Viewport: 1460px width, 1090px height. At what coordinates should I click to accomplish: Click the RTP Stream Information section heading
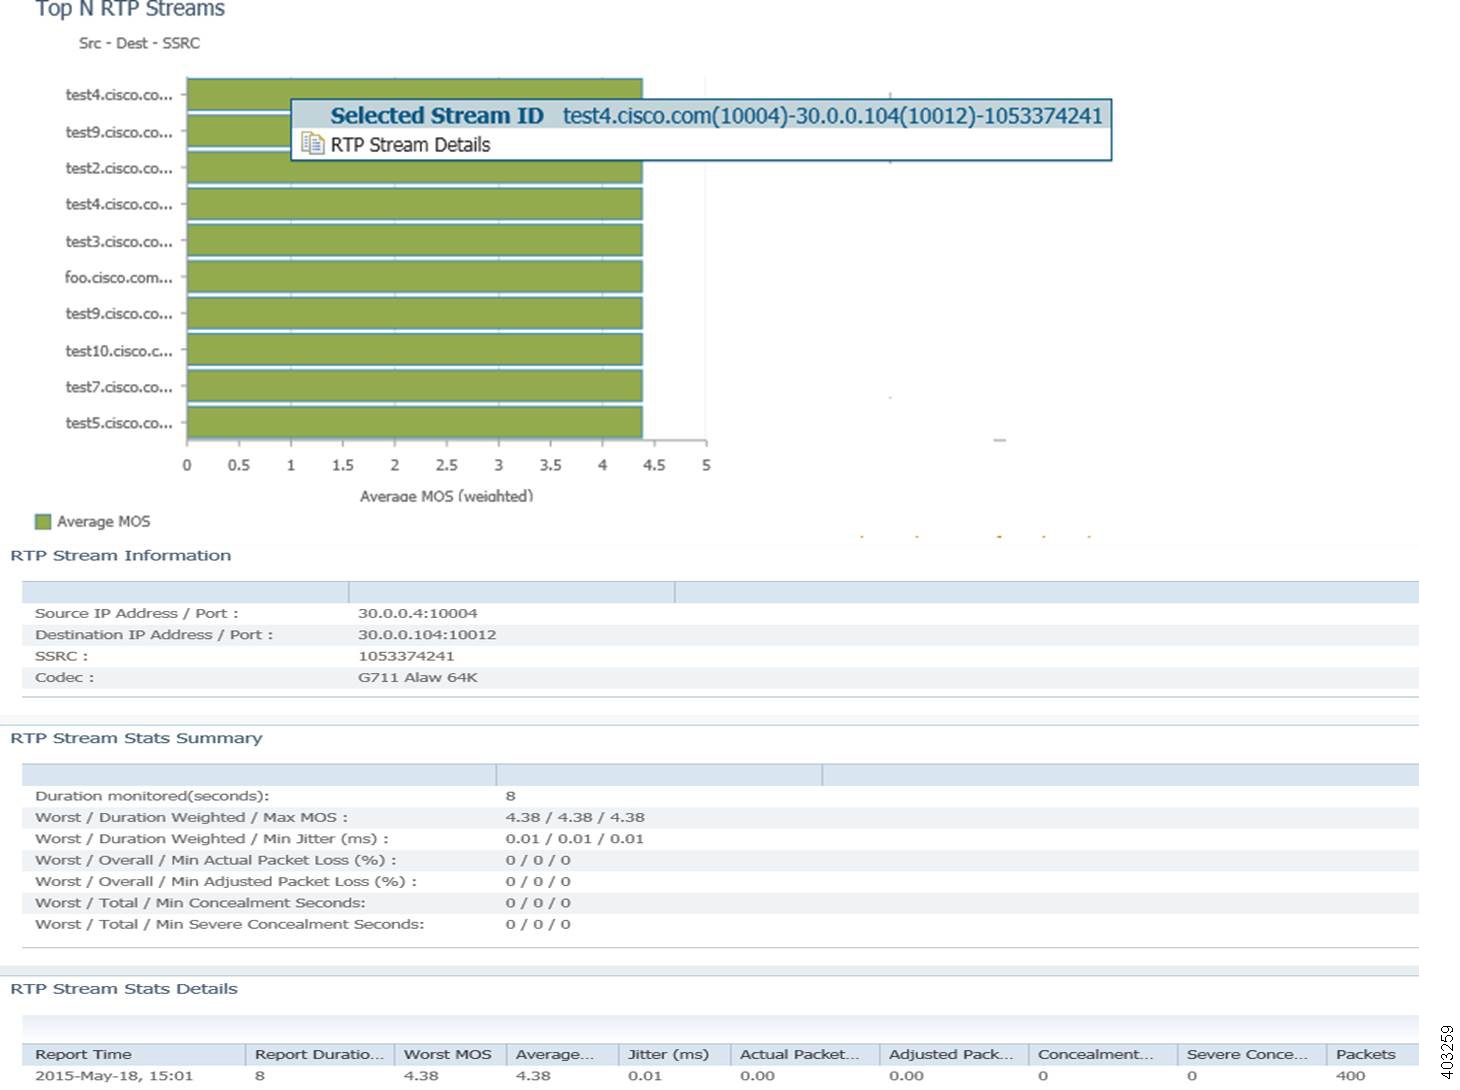click(x=120, y=555)
